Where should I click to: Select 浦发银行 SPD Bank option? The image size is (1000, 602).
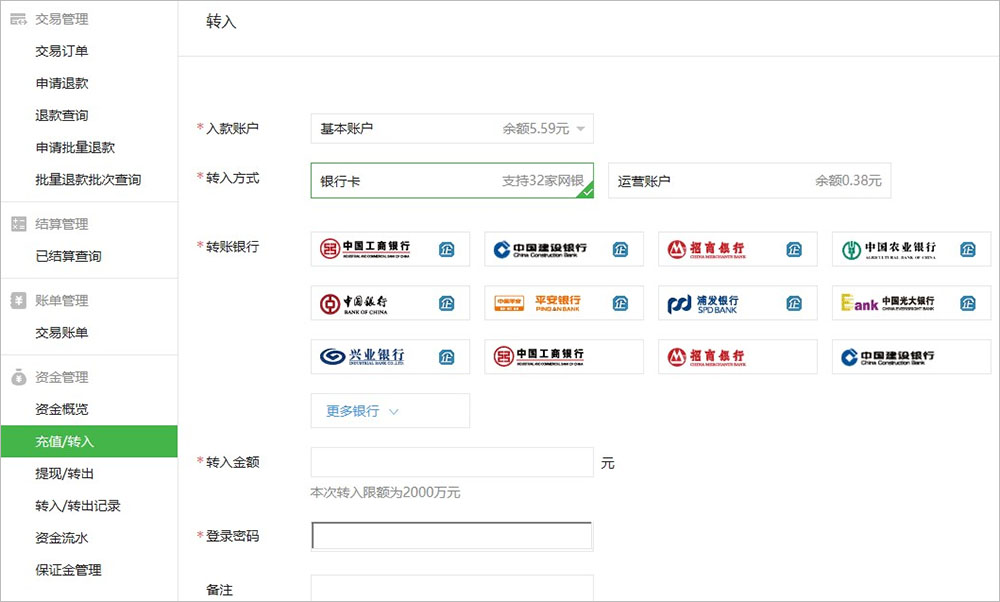pyautogui.click(x=738, y=303)
